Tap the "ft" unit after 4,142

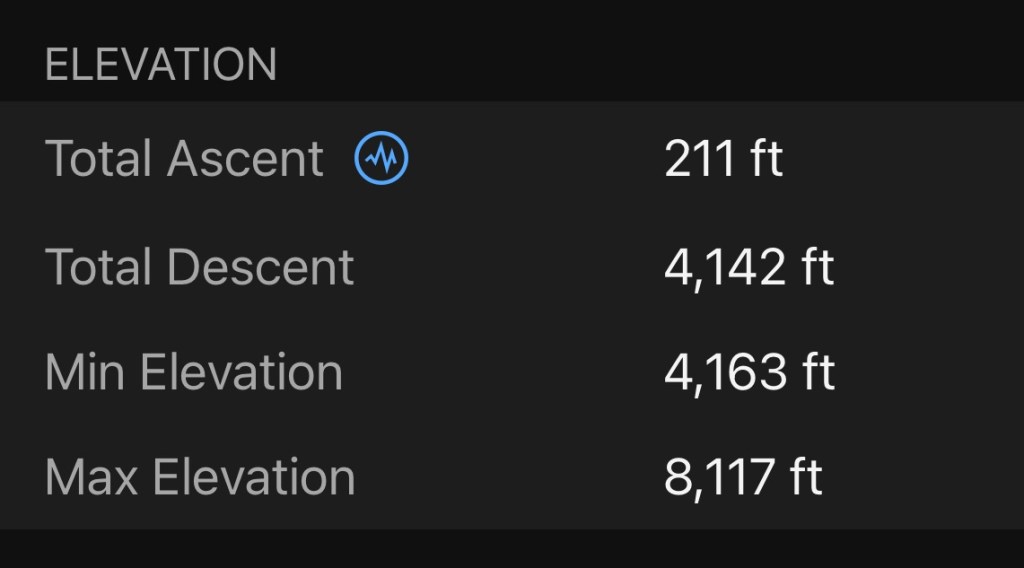(x=815, y=268)
